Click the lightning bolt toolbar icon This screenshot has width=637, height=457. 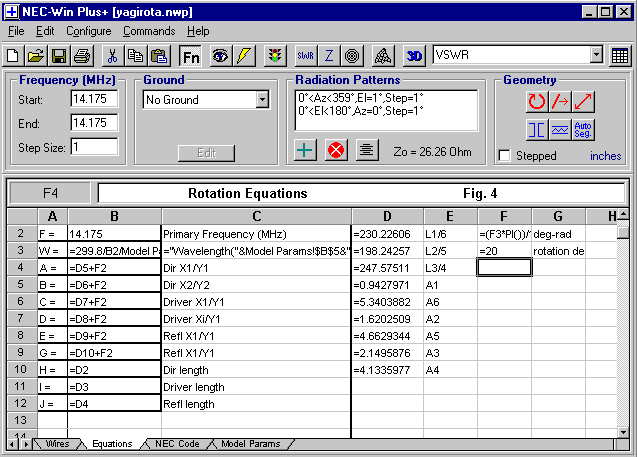pos(243,56)
